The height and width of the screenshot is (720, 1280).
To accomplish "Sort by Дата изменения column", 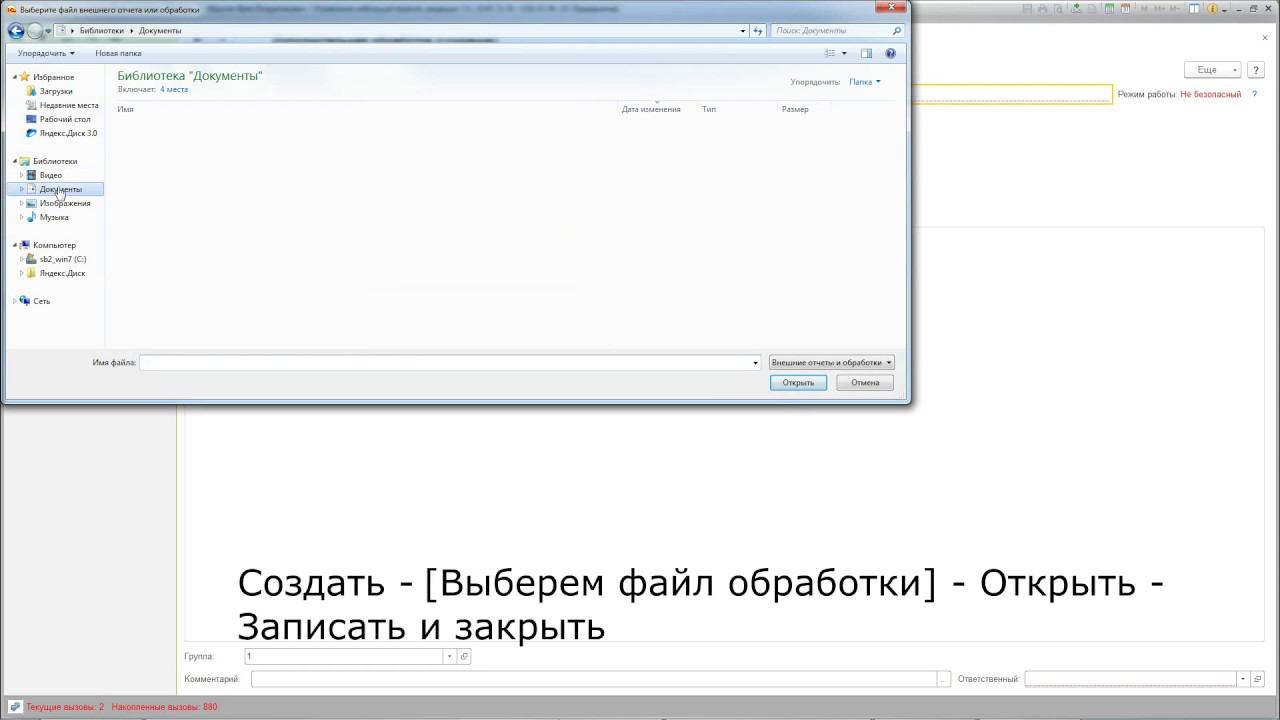I will click(x=651, y=109).
